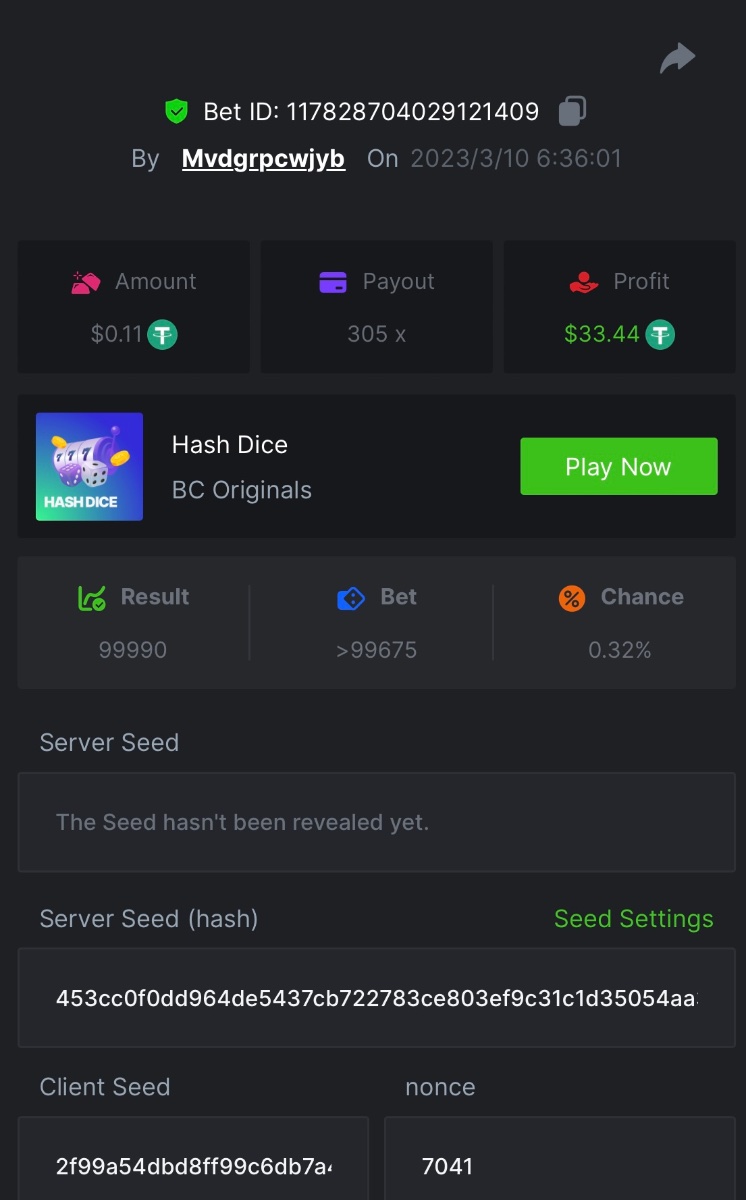
Task: Open the Mvdgrpcwjyb user profile link
Action: pyautogui.click(x=263, y=159)
